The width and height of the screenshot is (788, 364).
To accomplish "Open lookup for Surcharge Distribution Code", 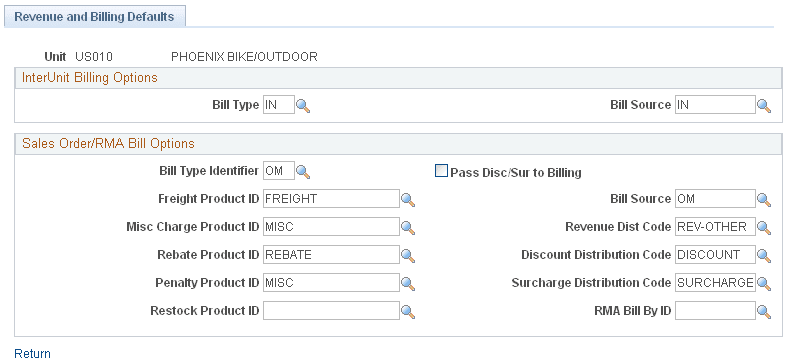I will tap(764, 285).
